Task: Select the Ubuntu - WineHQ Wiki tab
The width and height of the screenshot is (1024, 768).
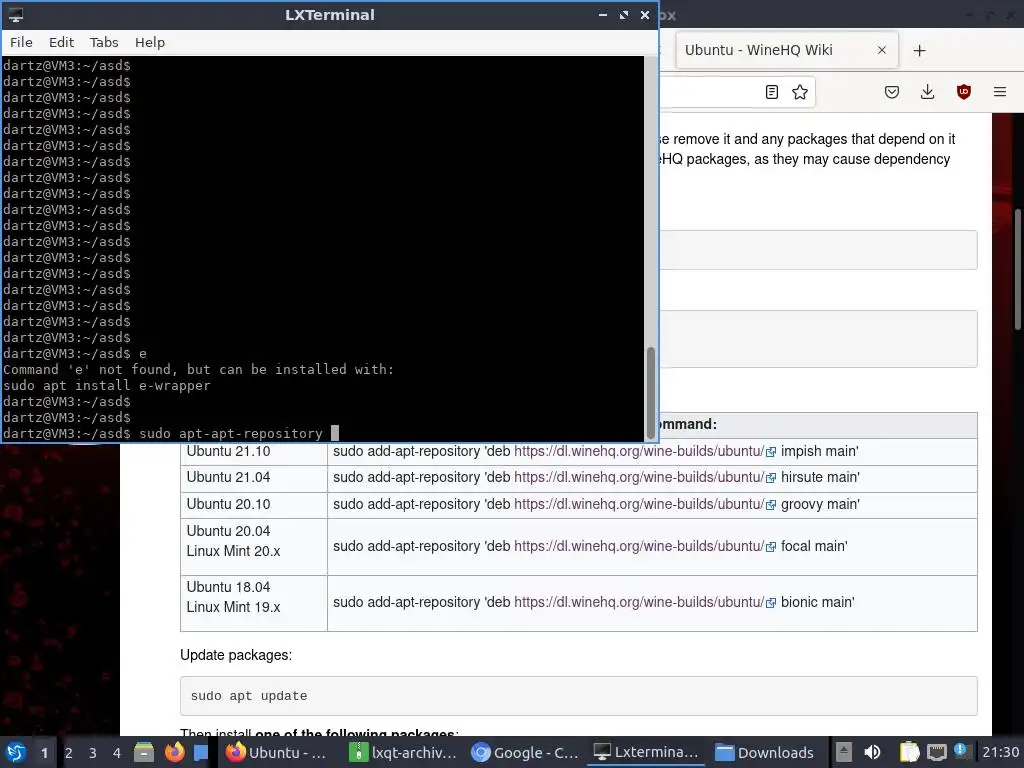Action: [787, 50]
